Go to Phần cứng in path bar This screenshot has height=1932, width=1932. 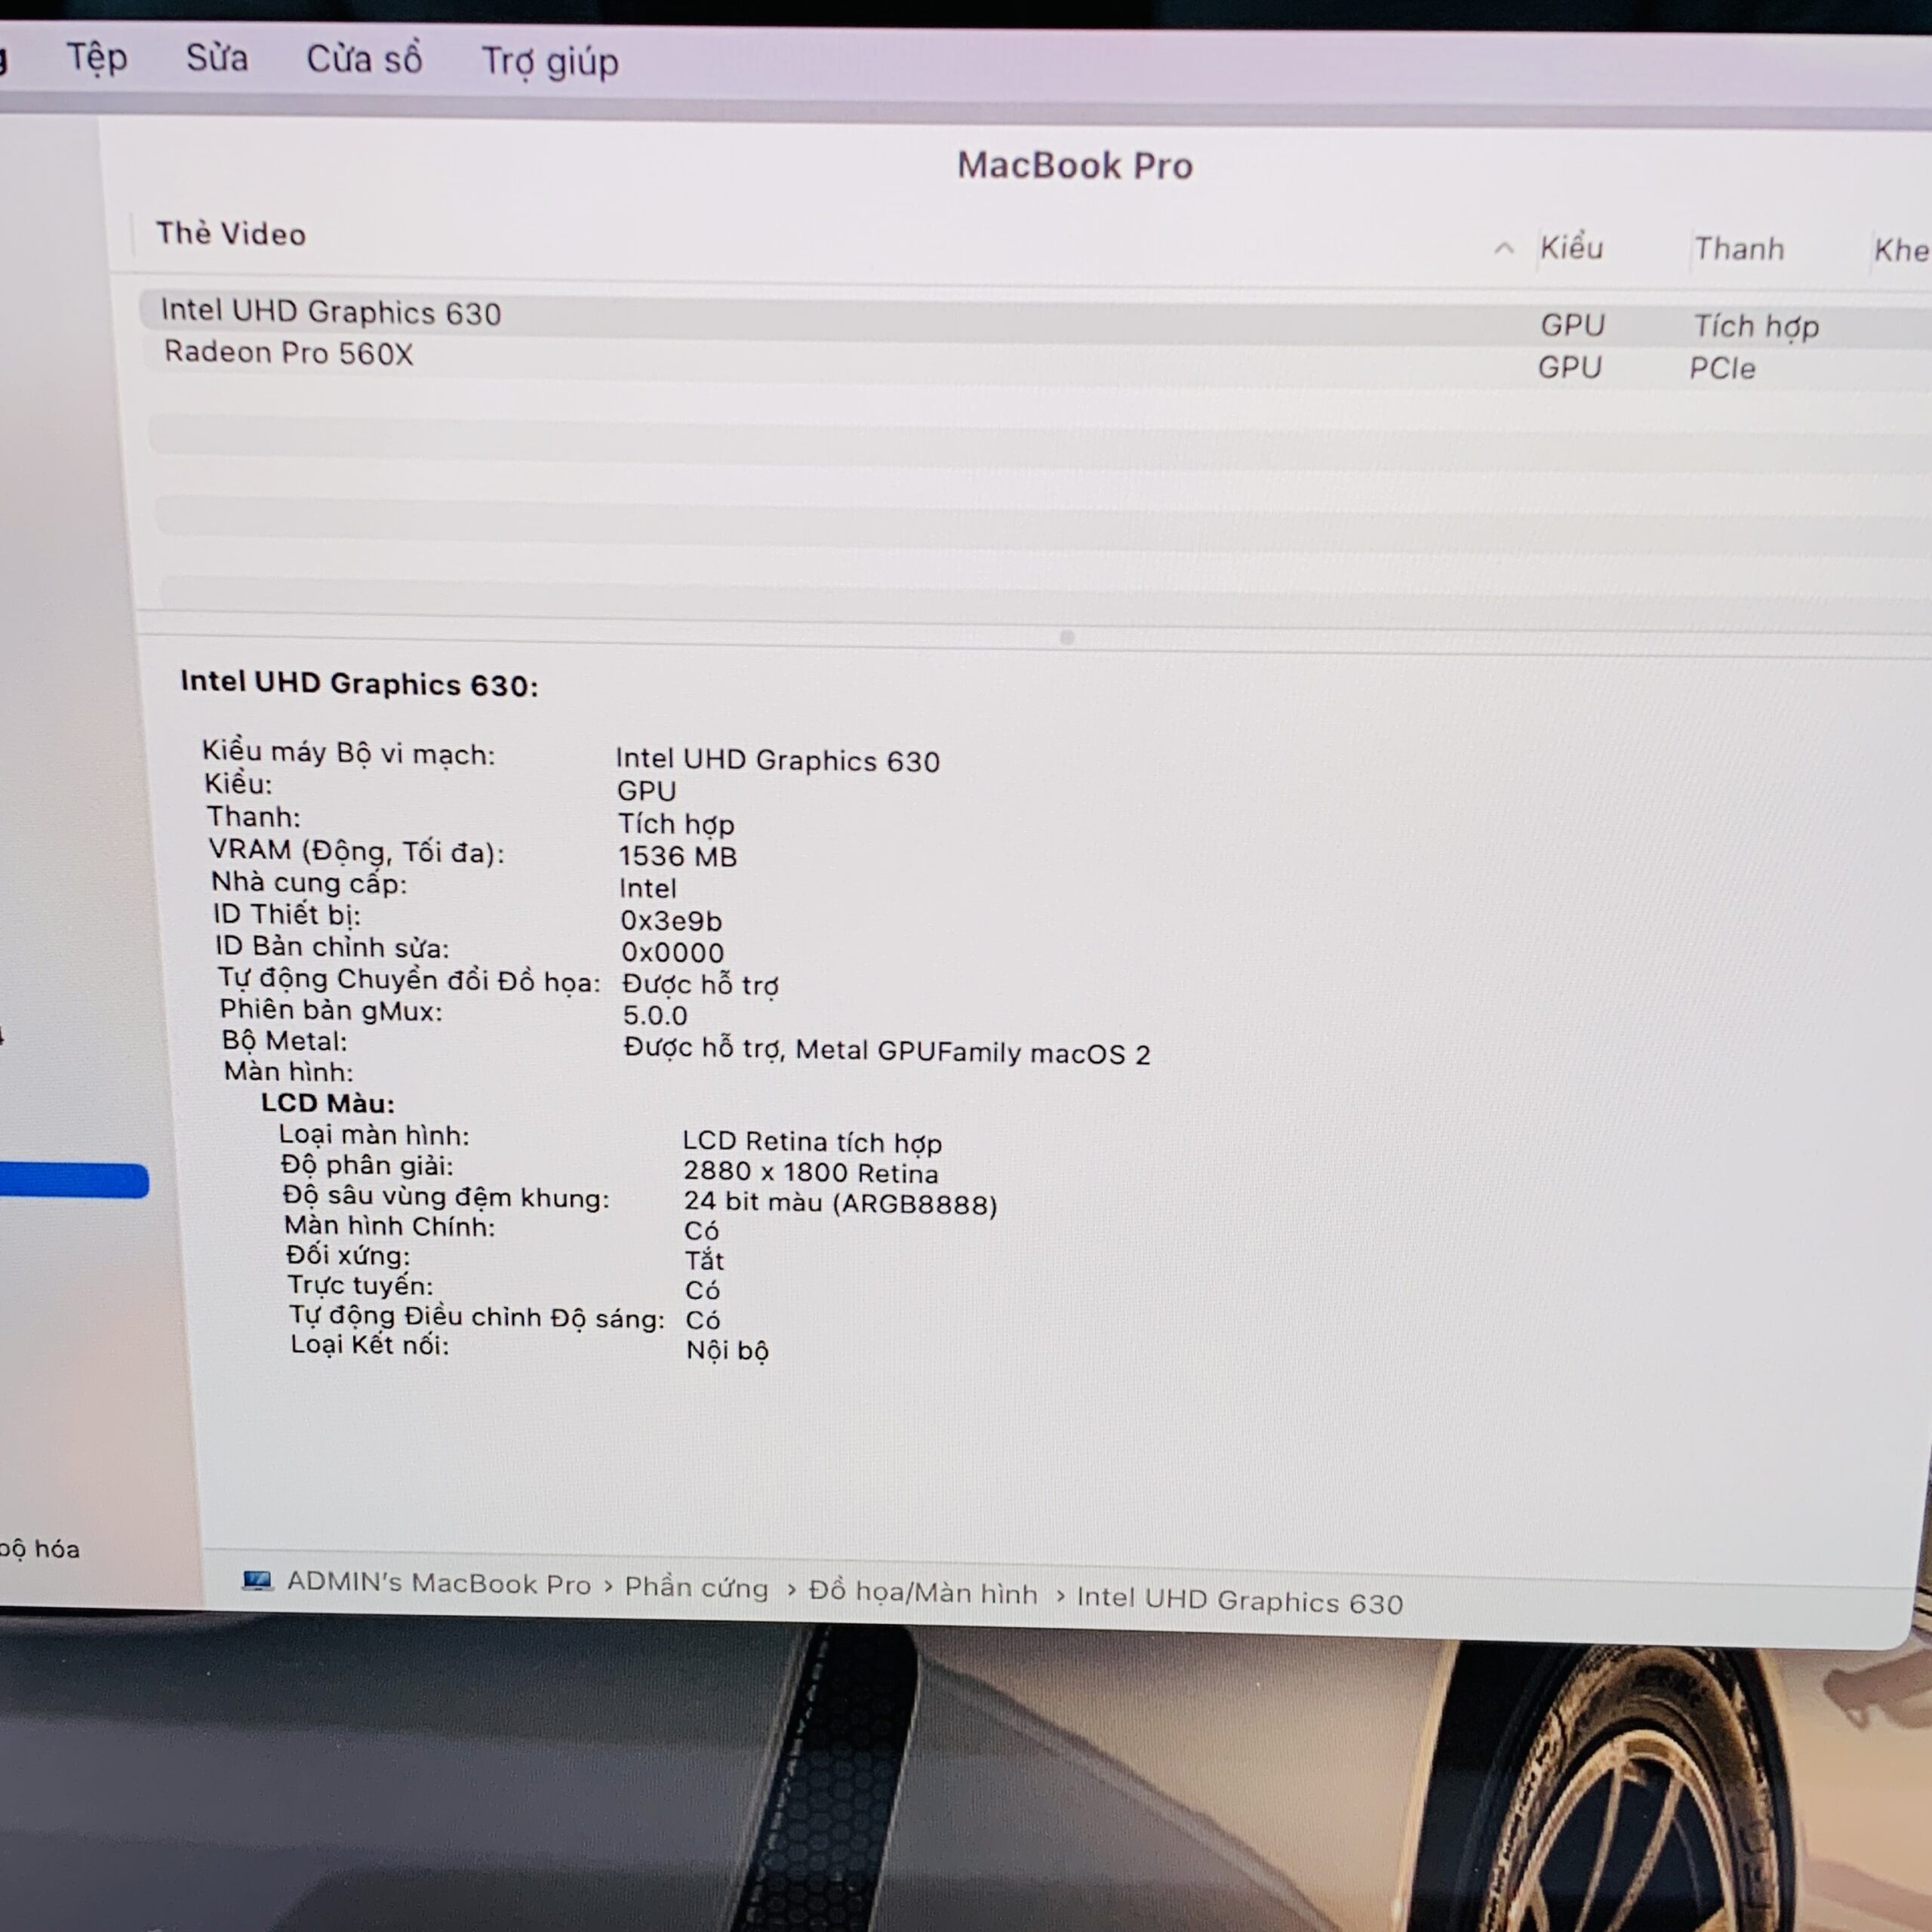coord(697,1588)
